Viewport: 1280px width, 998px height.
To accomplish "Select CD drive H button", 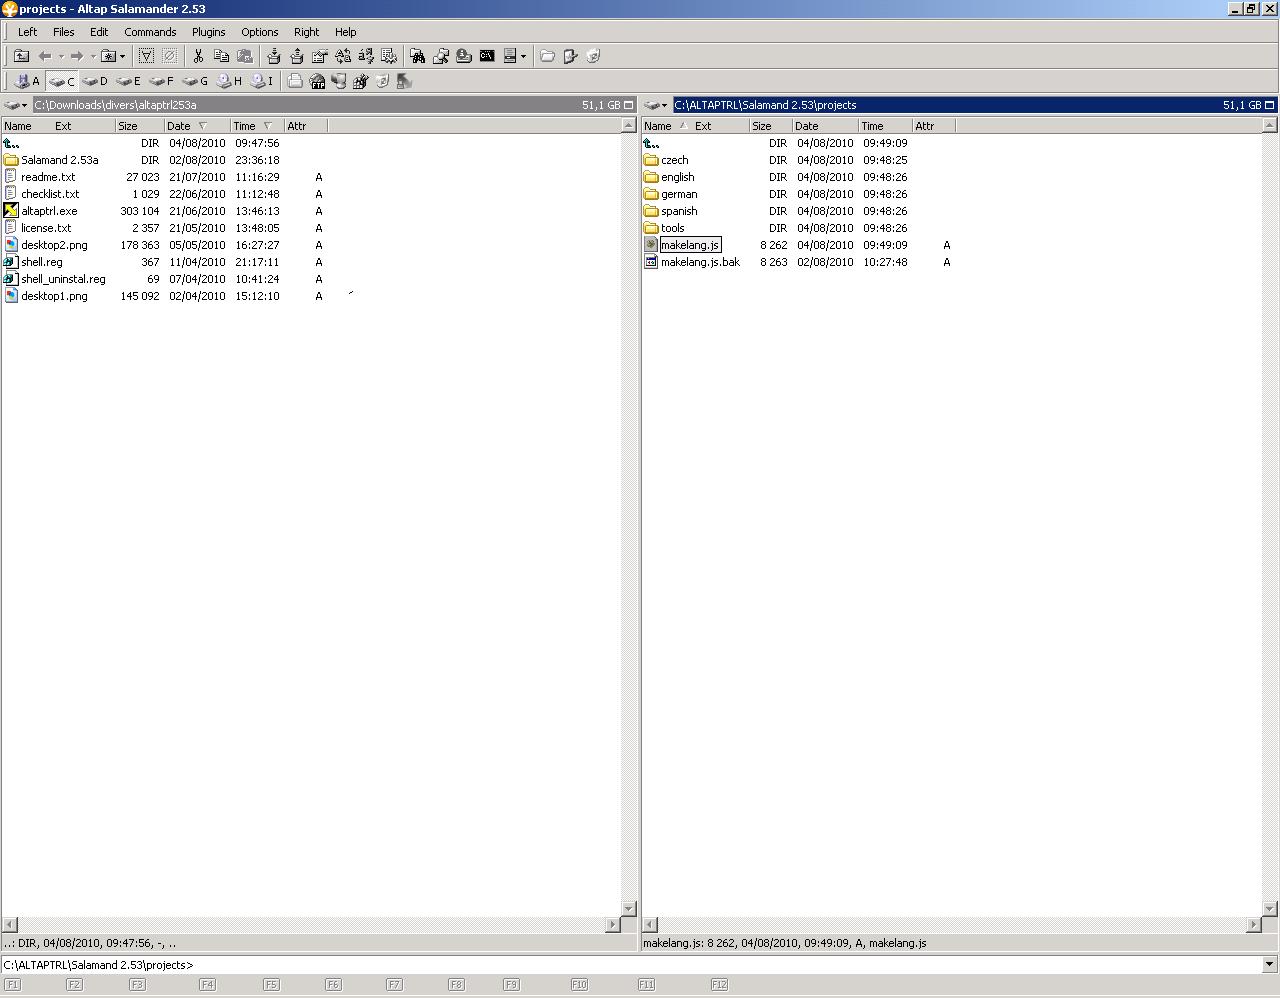I will click(x=230, y=81).
